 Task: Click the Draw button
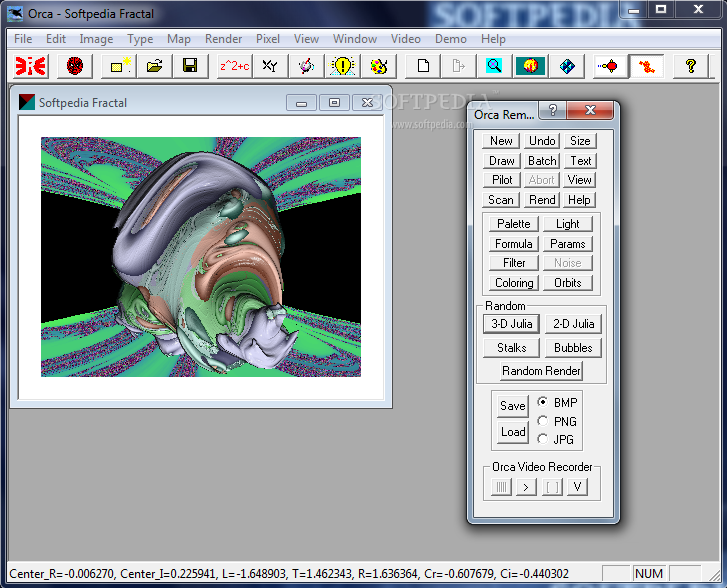click(501, 160)
